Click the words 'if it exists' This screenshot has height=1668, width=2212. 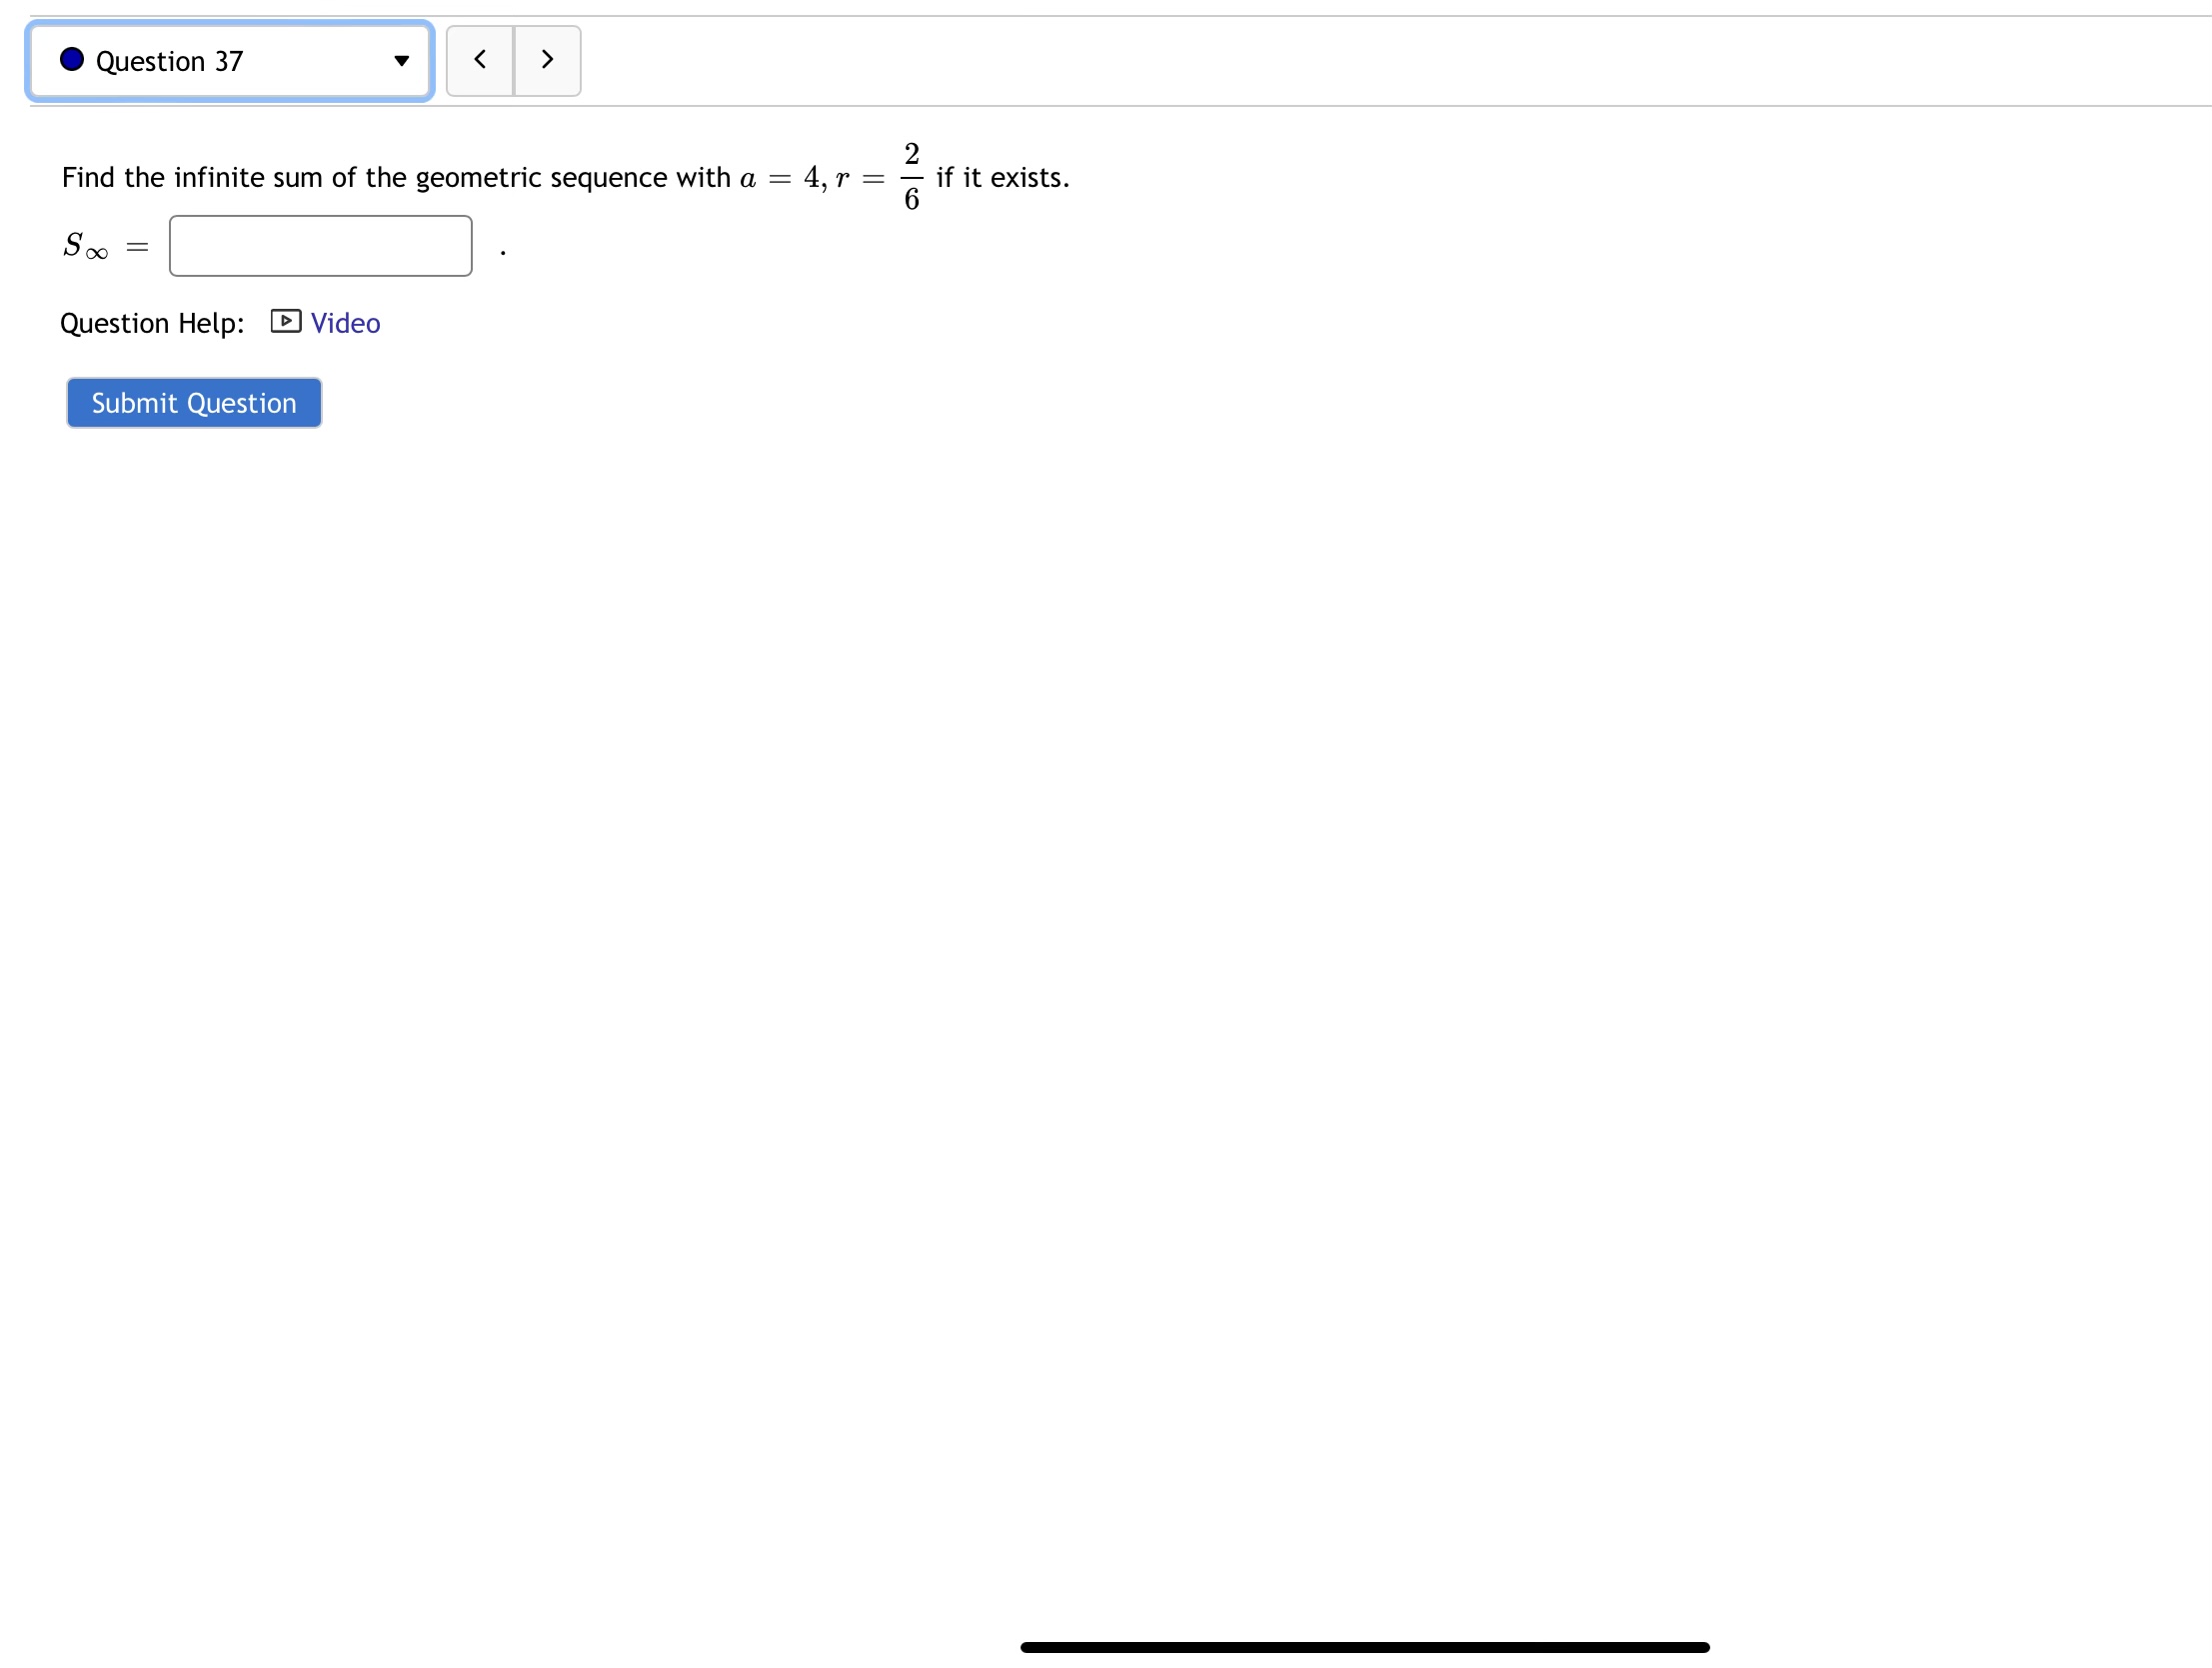pyautogui.click(x=1002, y=178)
